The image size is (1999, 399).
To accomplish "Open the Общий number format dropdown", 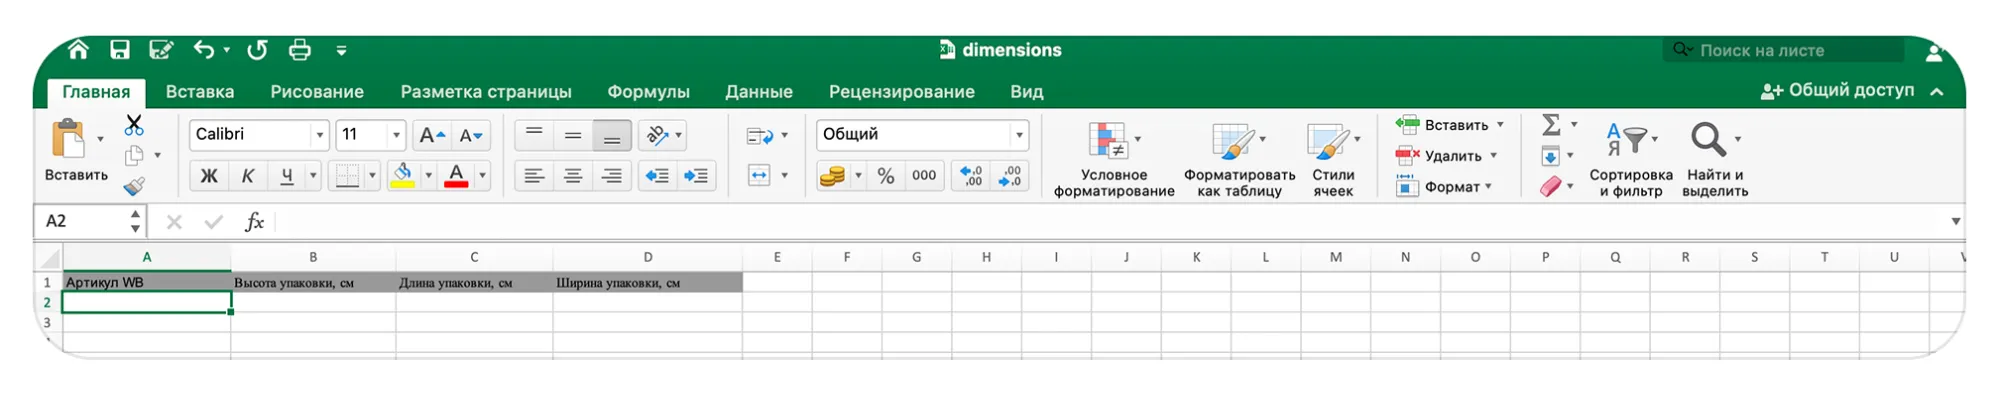I will [x=1019, y=135].
